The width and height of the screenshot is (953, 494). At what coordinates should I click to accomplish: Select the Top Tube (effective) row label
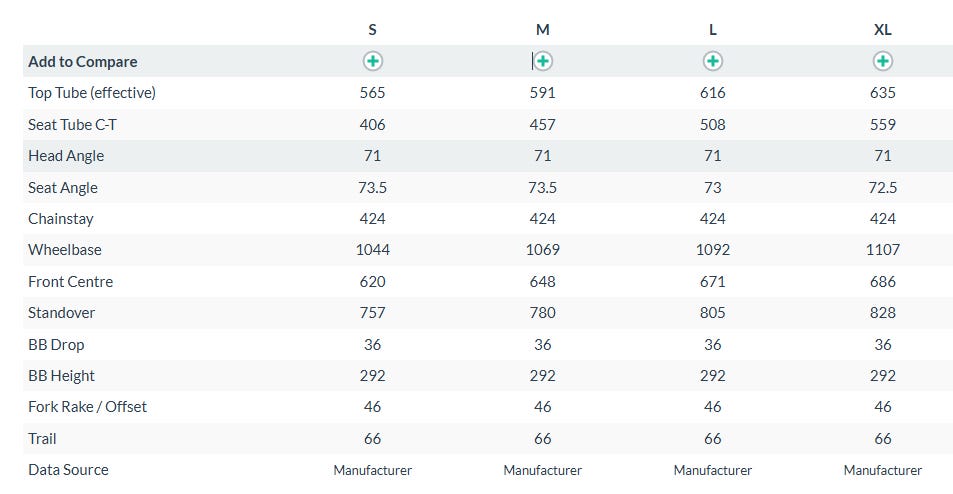click(92, 93)
